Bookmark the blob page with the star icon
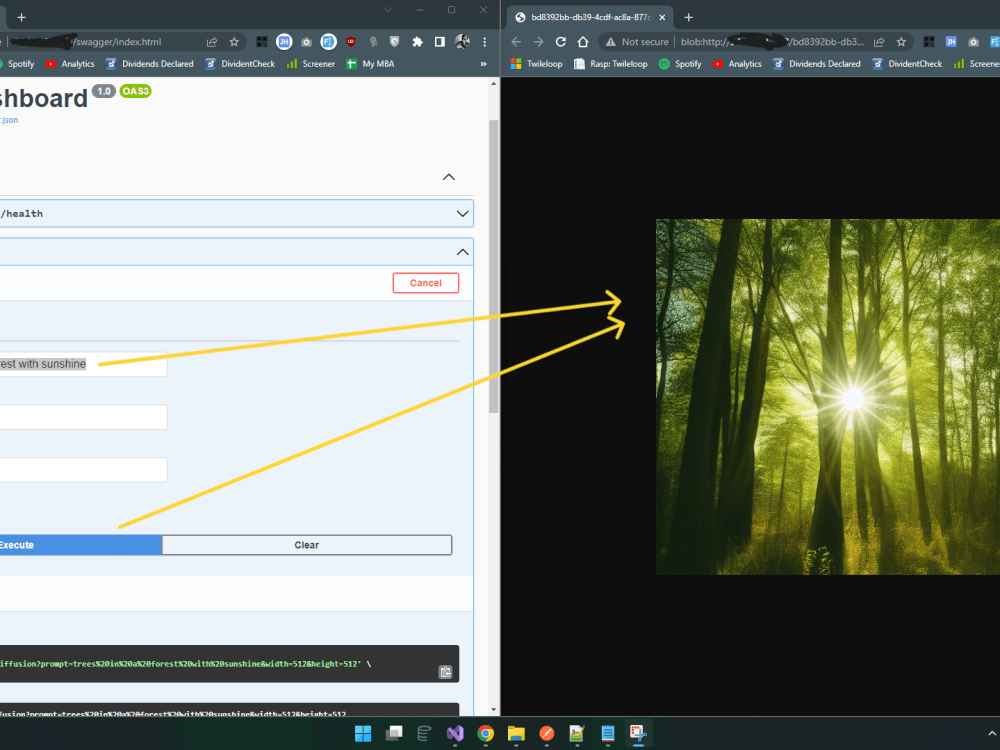 [901, 42]
